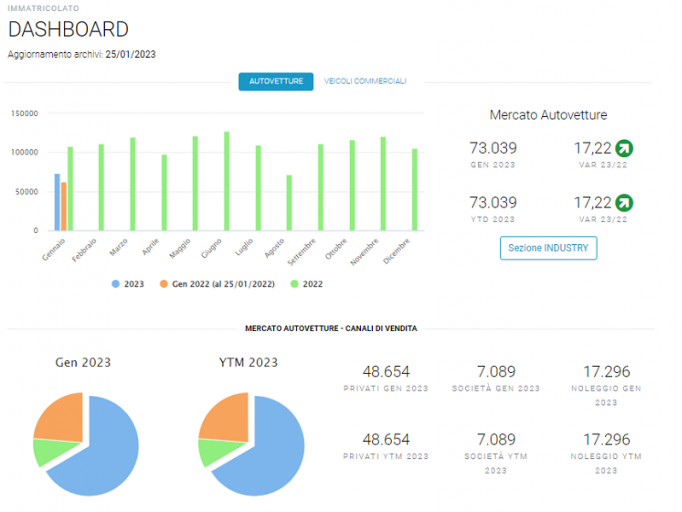The width and height of the screenshot is (682, 512).
Task: Click the Febbraio axis label
Action: point(84,250)
